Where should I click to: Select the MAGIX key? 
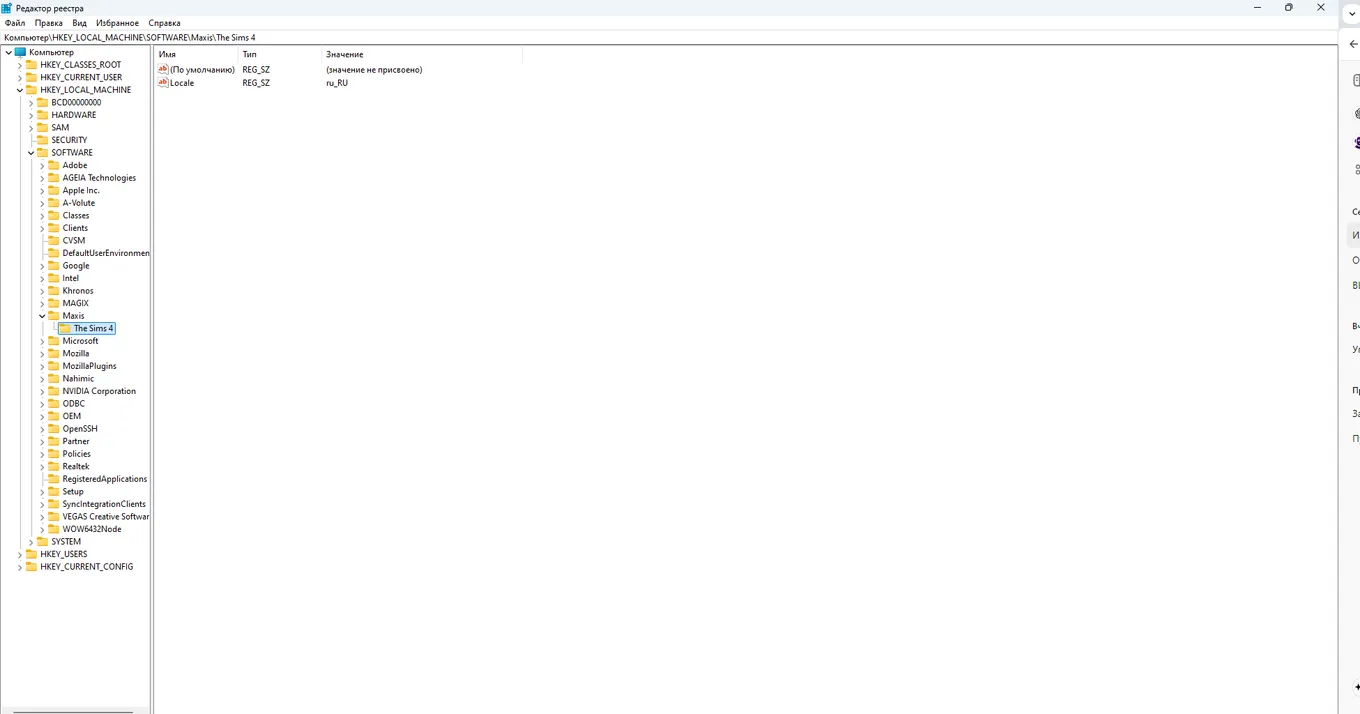coord(75,303)
